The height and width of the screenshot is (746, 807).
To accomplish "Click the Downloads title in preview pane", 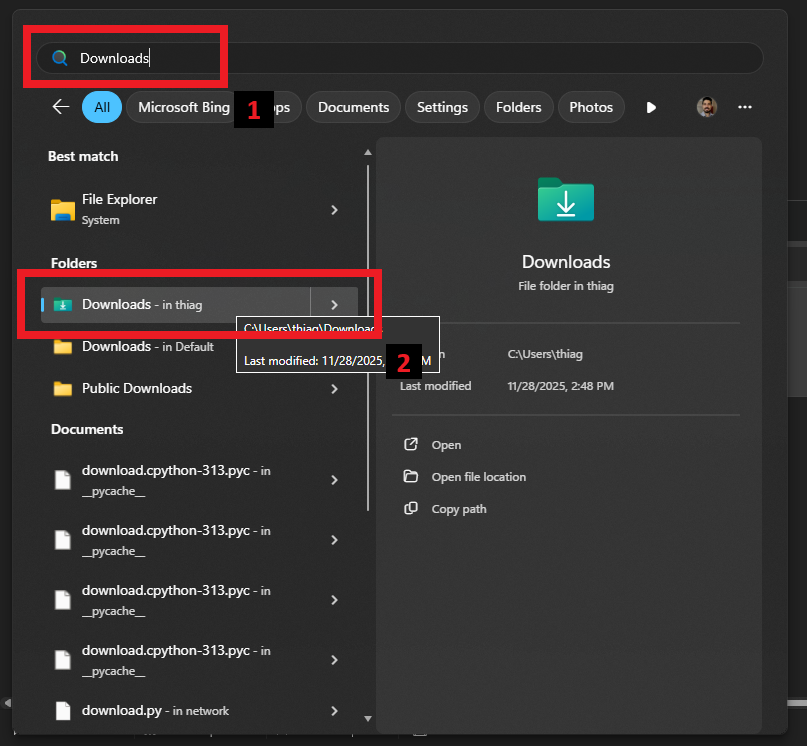I will pyautogui.click(x=566, y=262).
